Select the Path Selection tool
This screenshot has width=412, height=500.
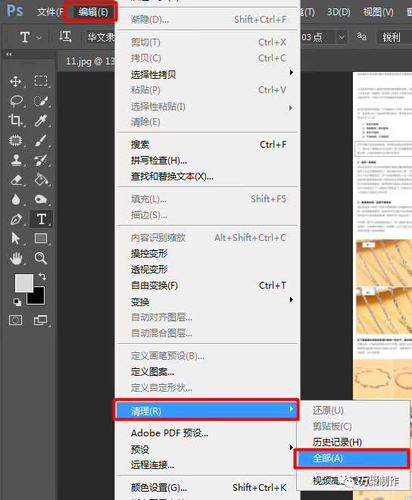point(16,238)
